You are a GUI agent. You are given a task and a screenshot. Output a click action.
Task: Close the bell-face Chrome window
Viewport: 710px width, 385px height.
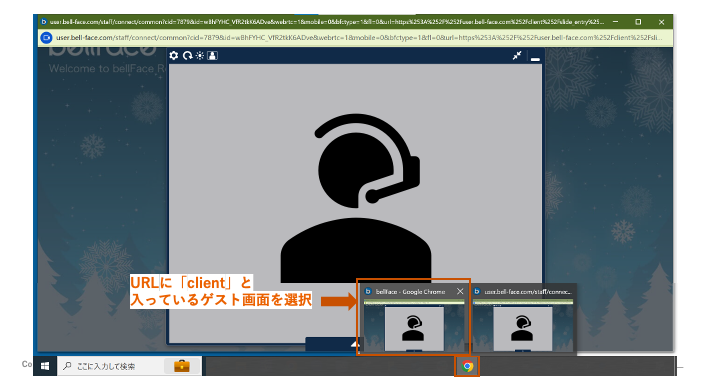pyautogui.click(x=661, y=21)
